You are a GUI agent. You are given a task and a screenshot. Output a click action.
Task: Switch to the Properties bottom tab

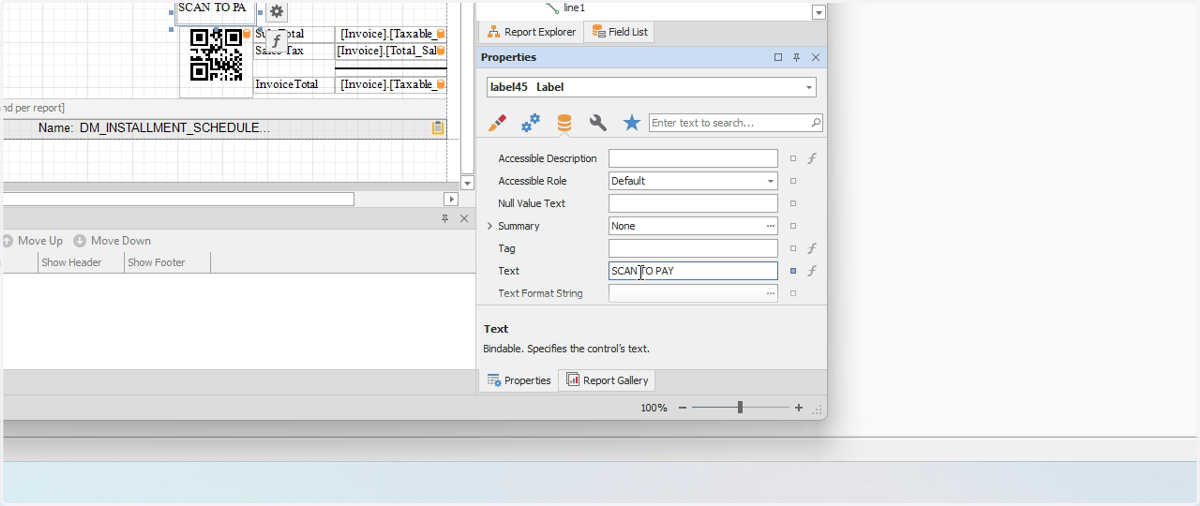pyautogui.click(x=519, y=380)
